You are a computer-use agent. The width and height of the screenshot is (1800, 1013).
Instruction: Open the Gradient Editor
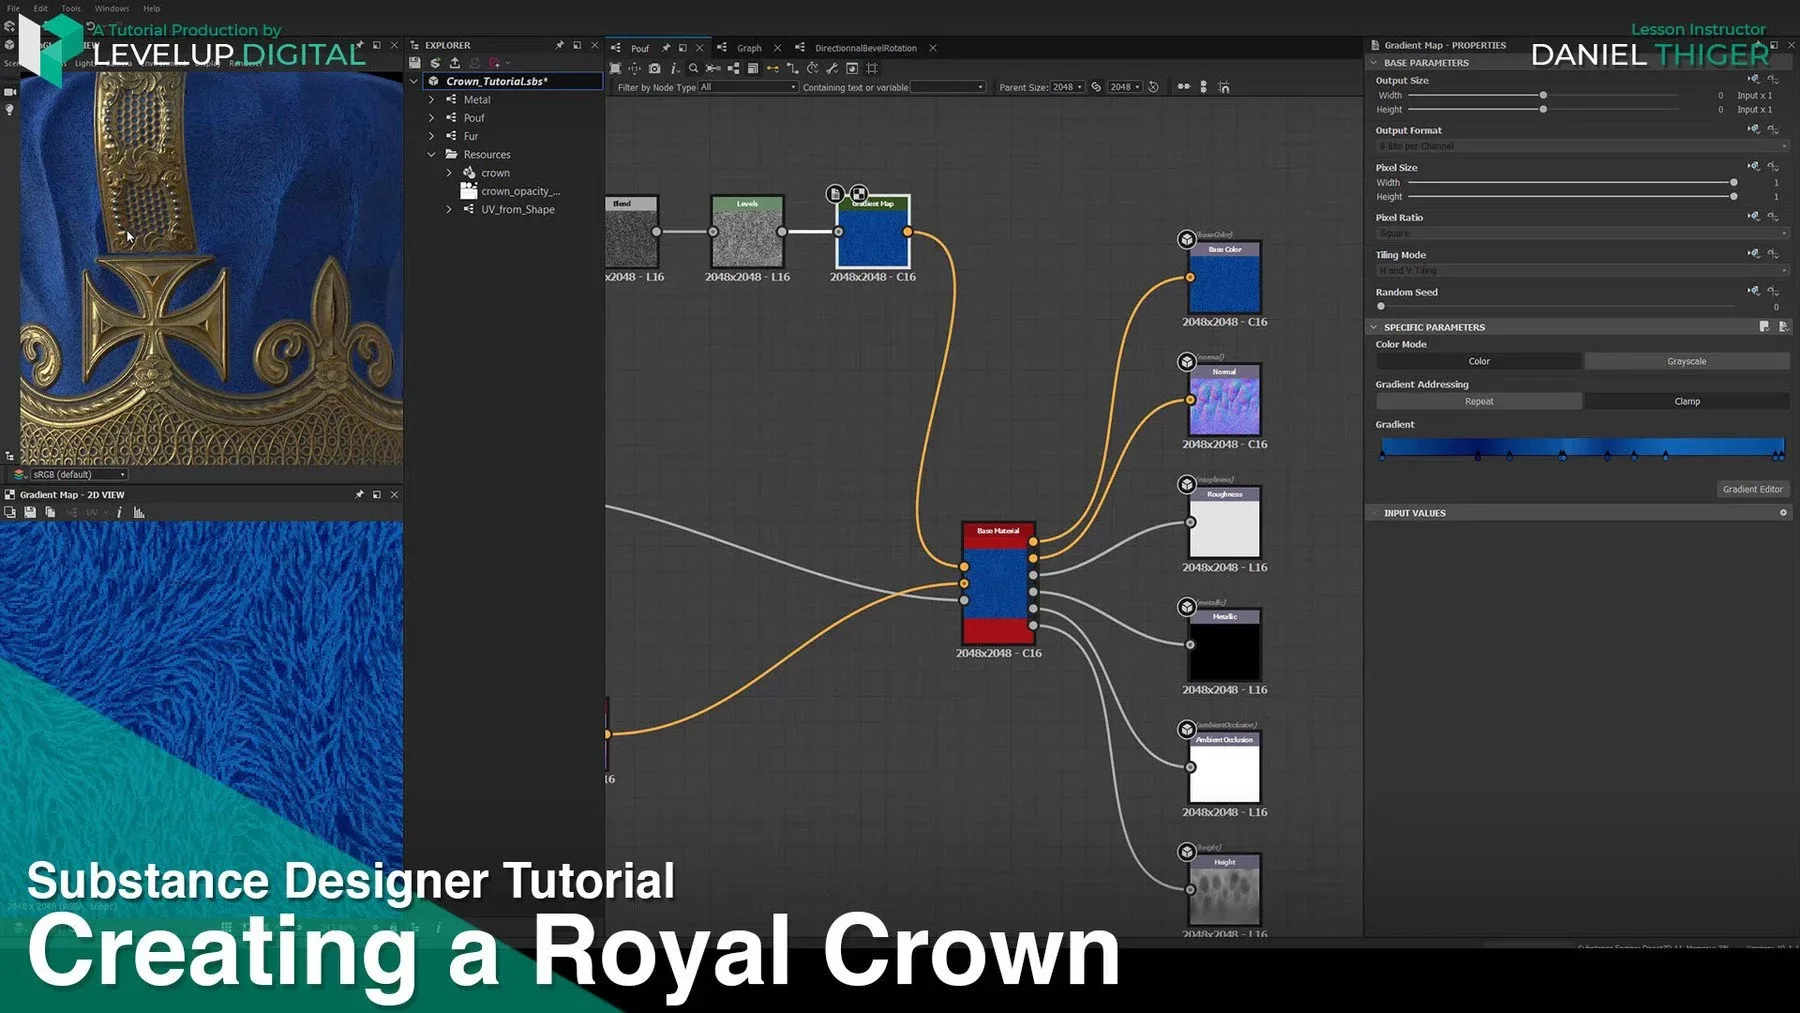click(1753, 489)
